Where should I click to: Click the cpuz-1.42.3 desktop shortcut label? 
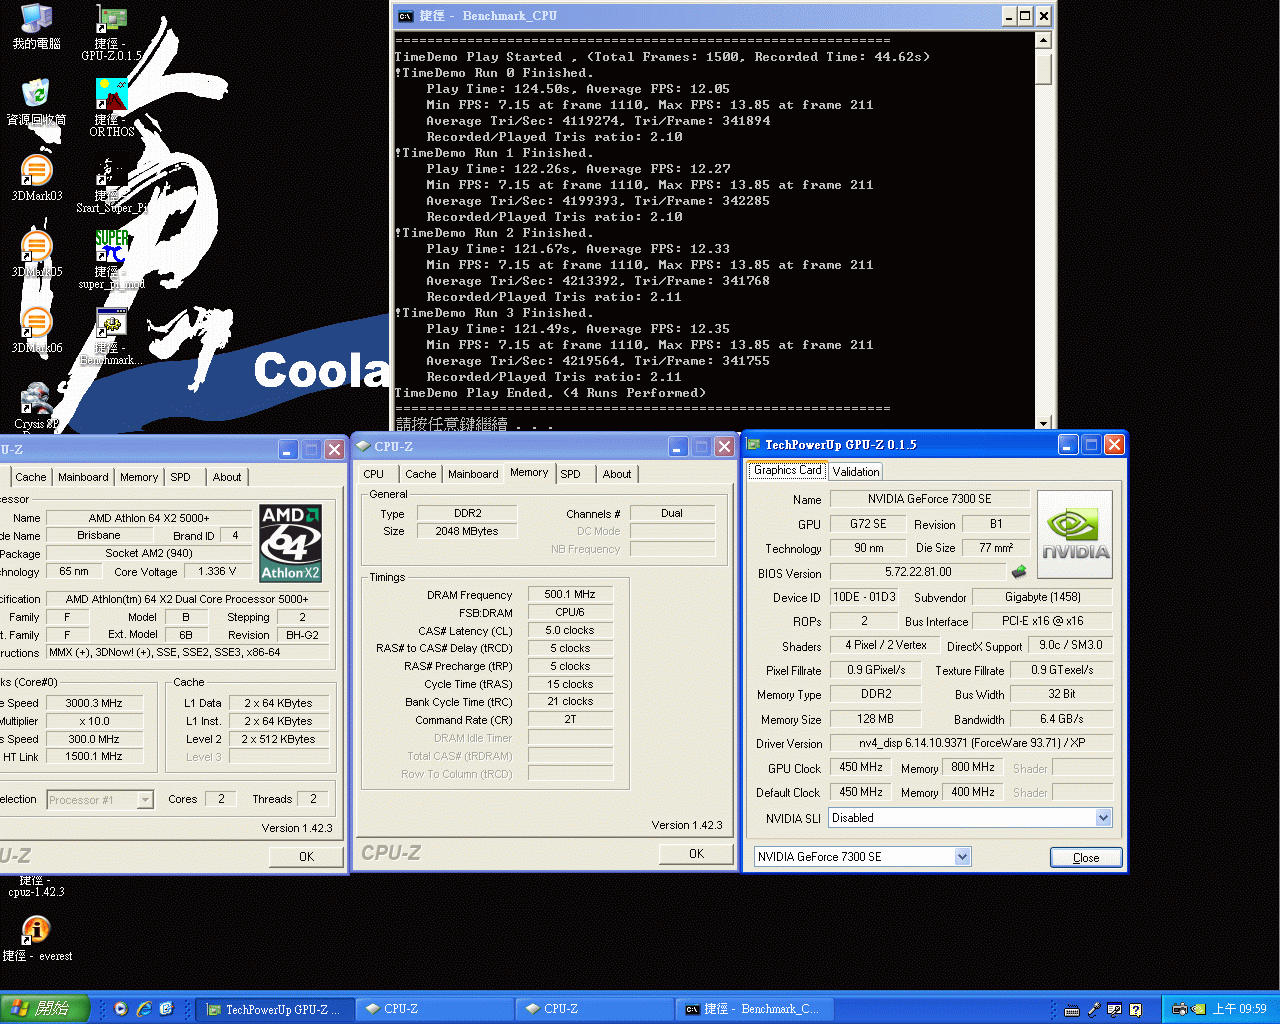(36, 886)
